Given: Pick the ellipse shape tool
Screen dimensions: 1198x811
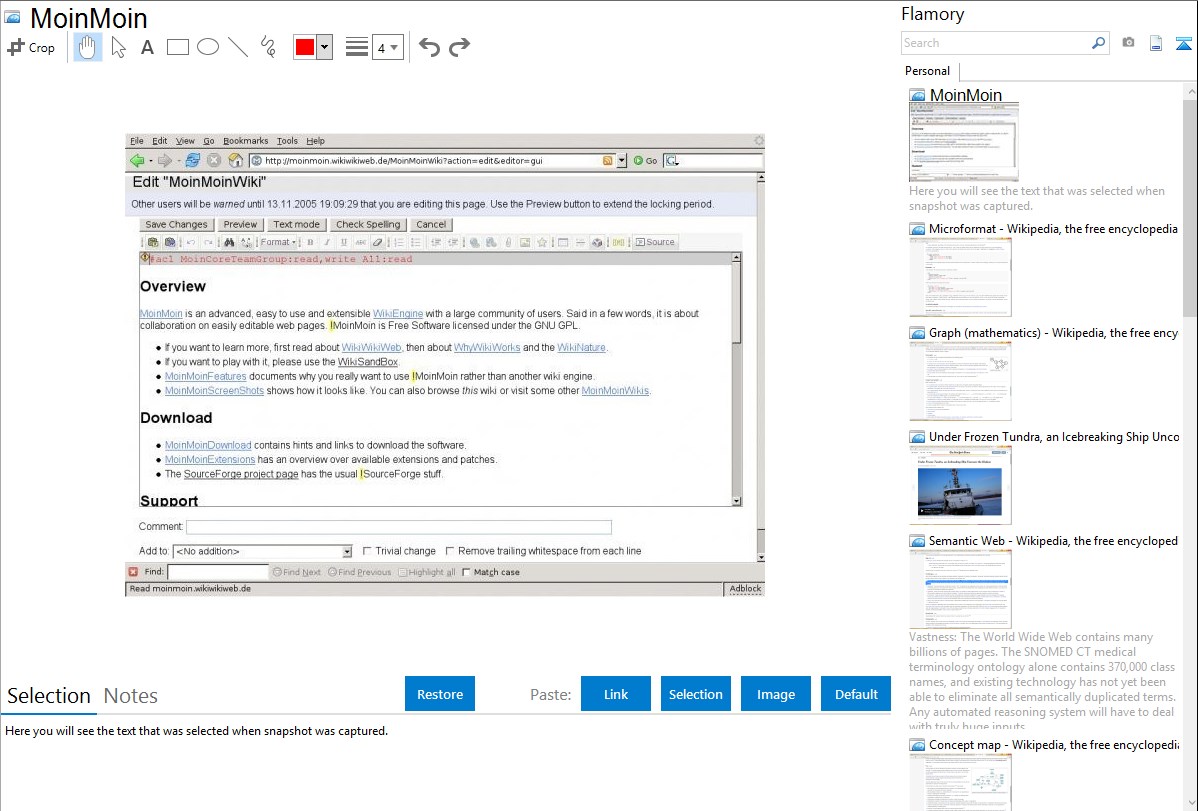Looking at the screenshot, I should 208,47.
